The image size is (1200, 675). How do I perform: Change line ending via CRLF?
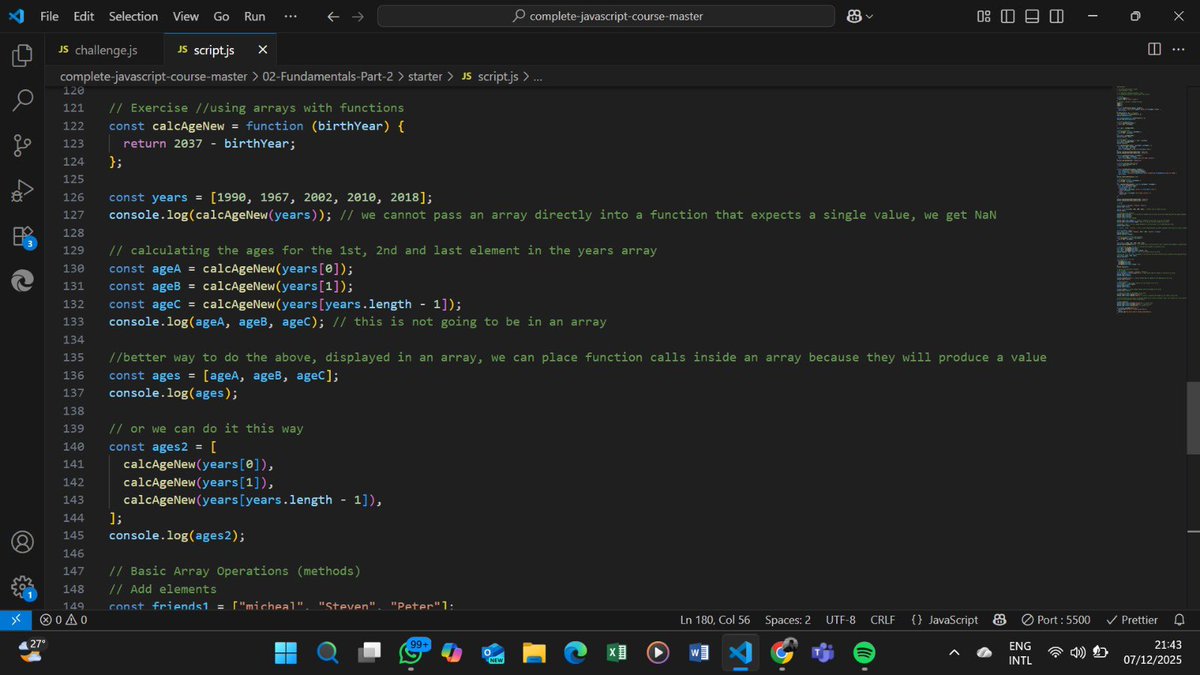click(x=883, y=620)
